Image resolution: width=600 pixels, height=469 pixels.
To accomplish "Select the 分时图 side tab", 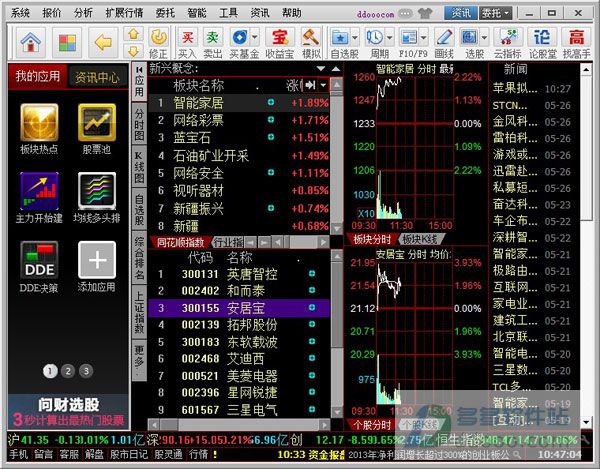I will (139, 125).
